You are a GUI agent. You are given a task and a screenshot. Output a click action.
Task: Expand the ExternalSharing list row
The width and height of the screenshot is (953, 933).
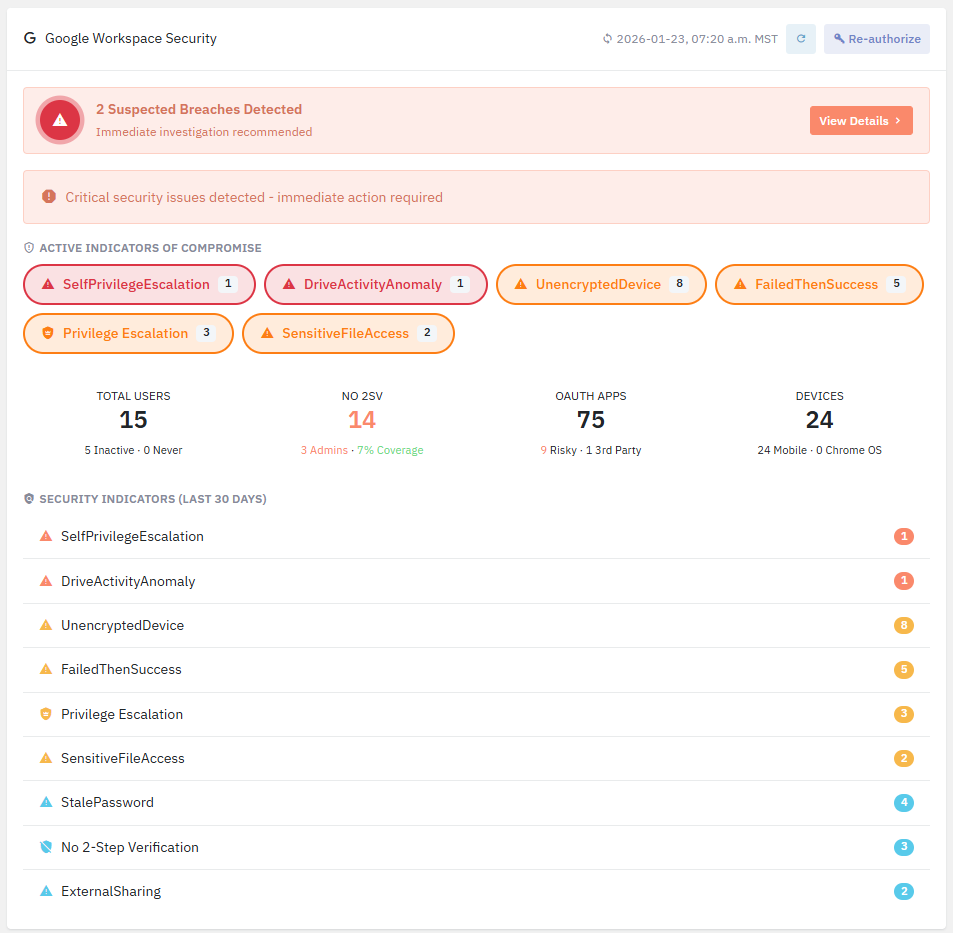(476, 891)
